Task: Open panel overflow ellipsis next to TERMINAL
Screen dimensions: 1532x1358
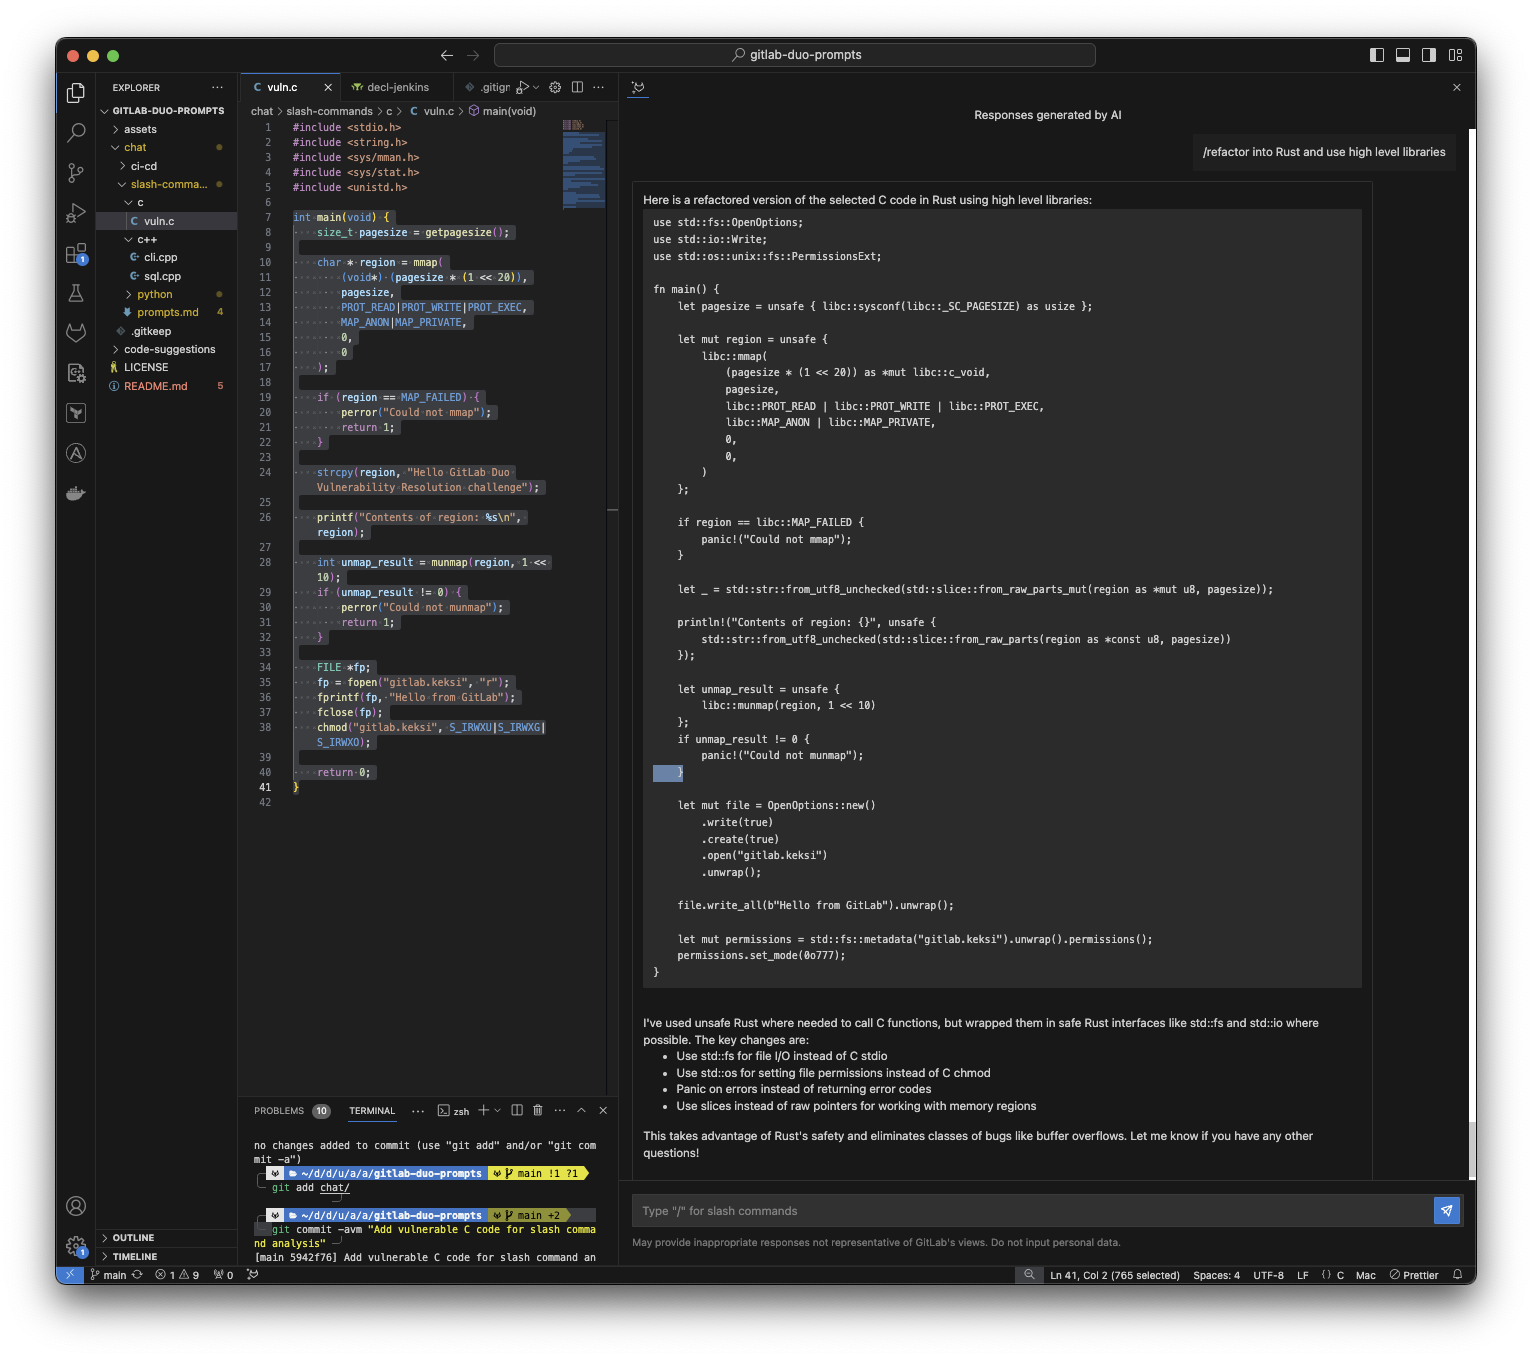Action: (x=418, y=1110)
